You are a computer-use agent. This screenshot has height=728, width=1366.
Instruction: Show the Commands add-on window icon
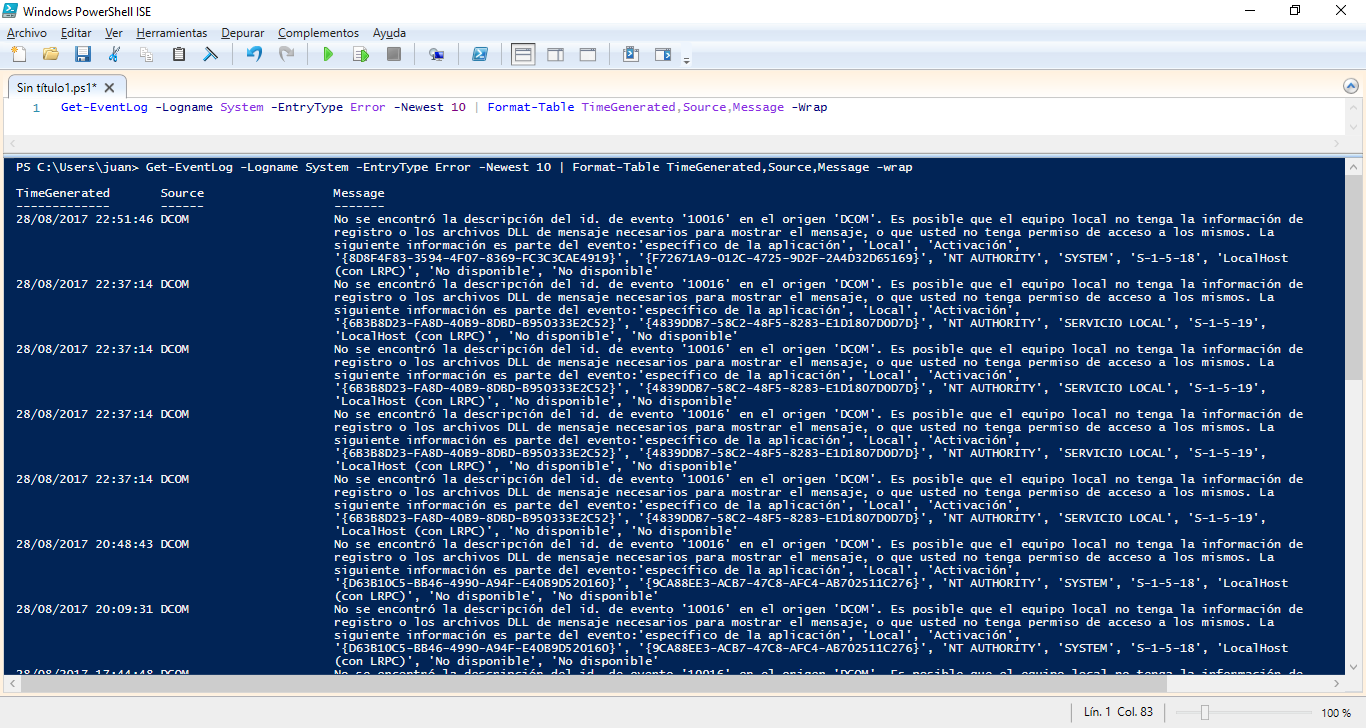click(x=631, y=54)
